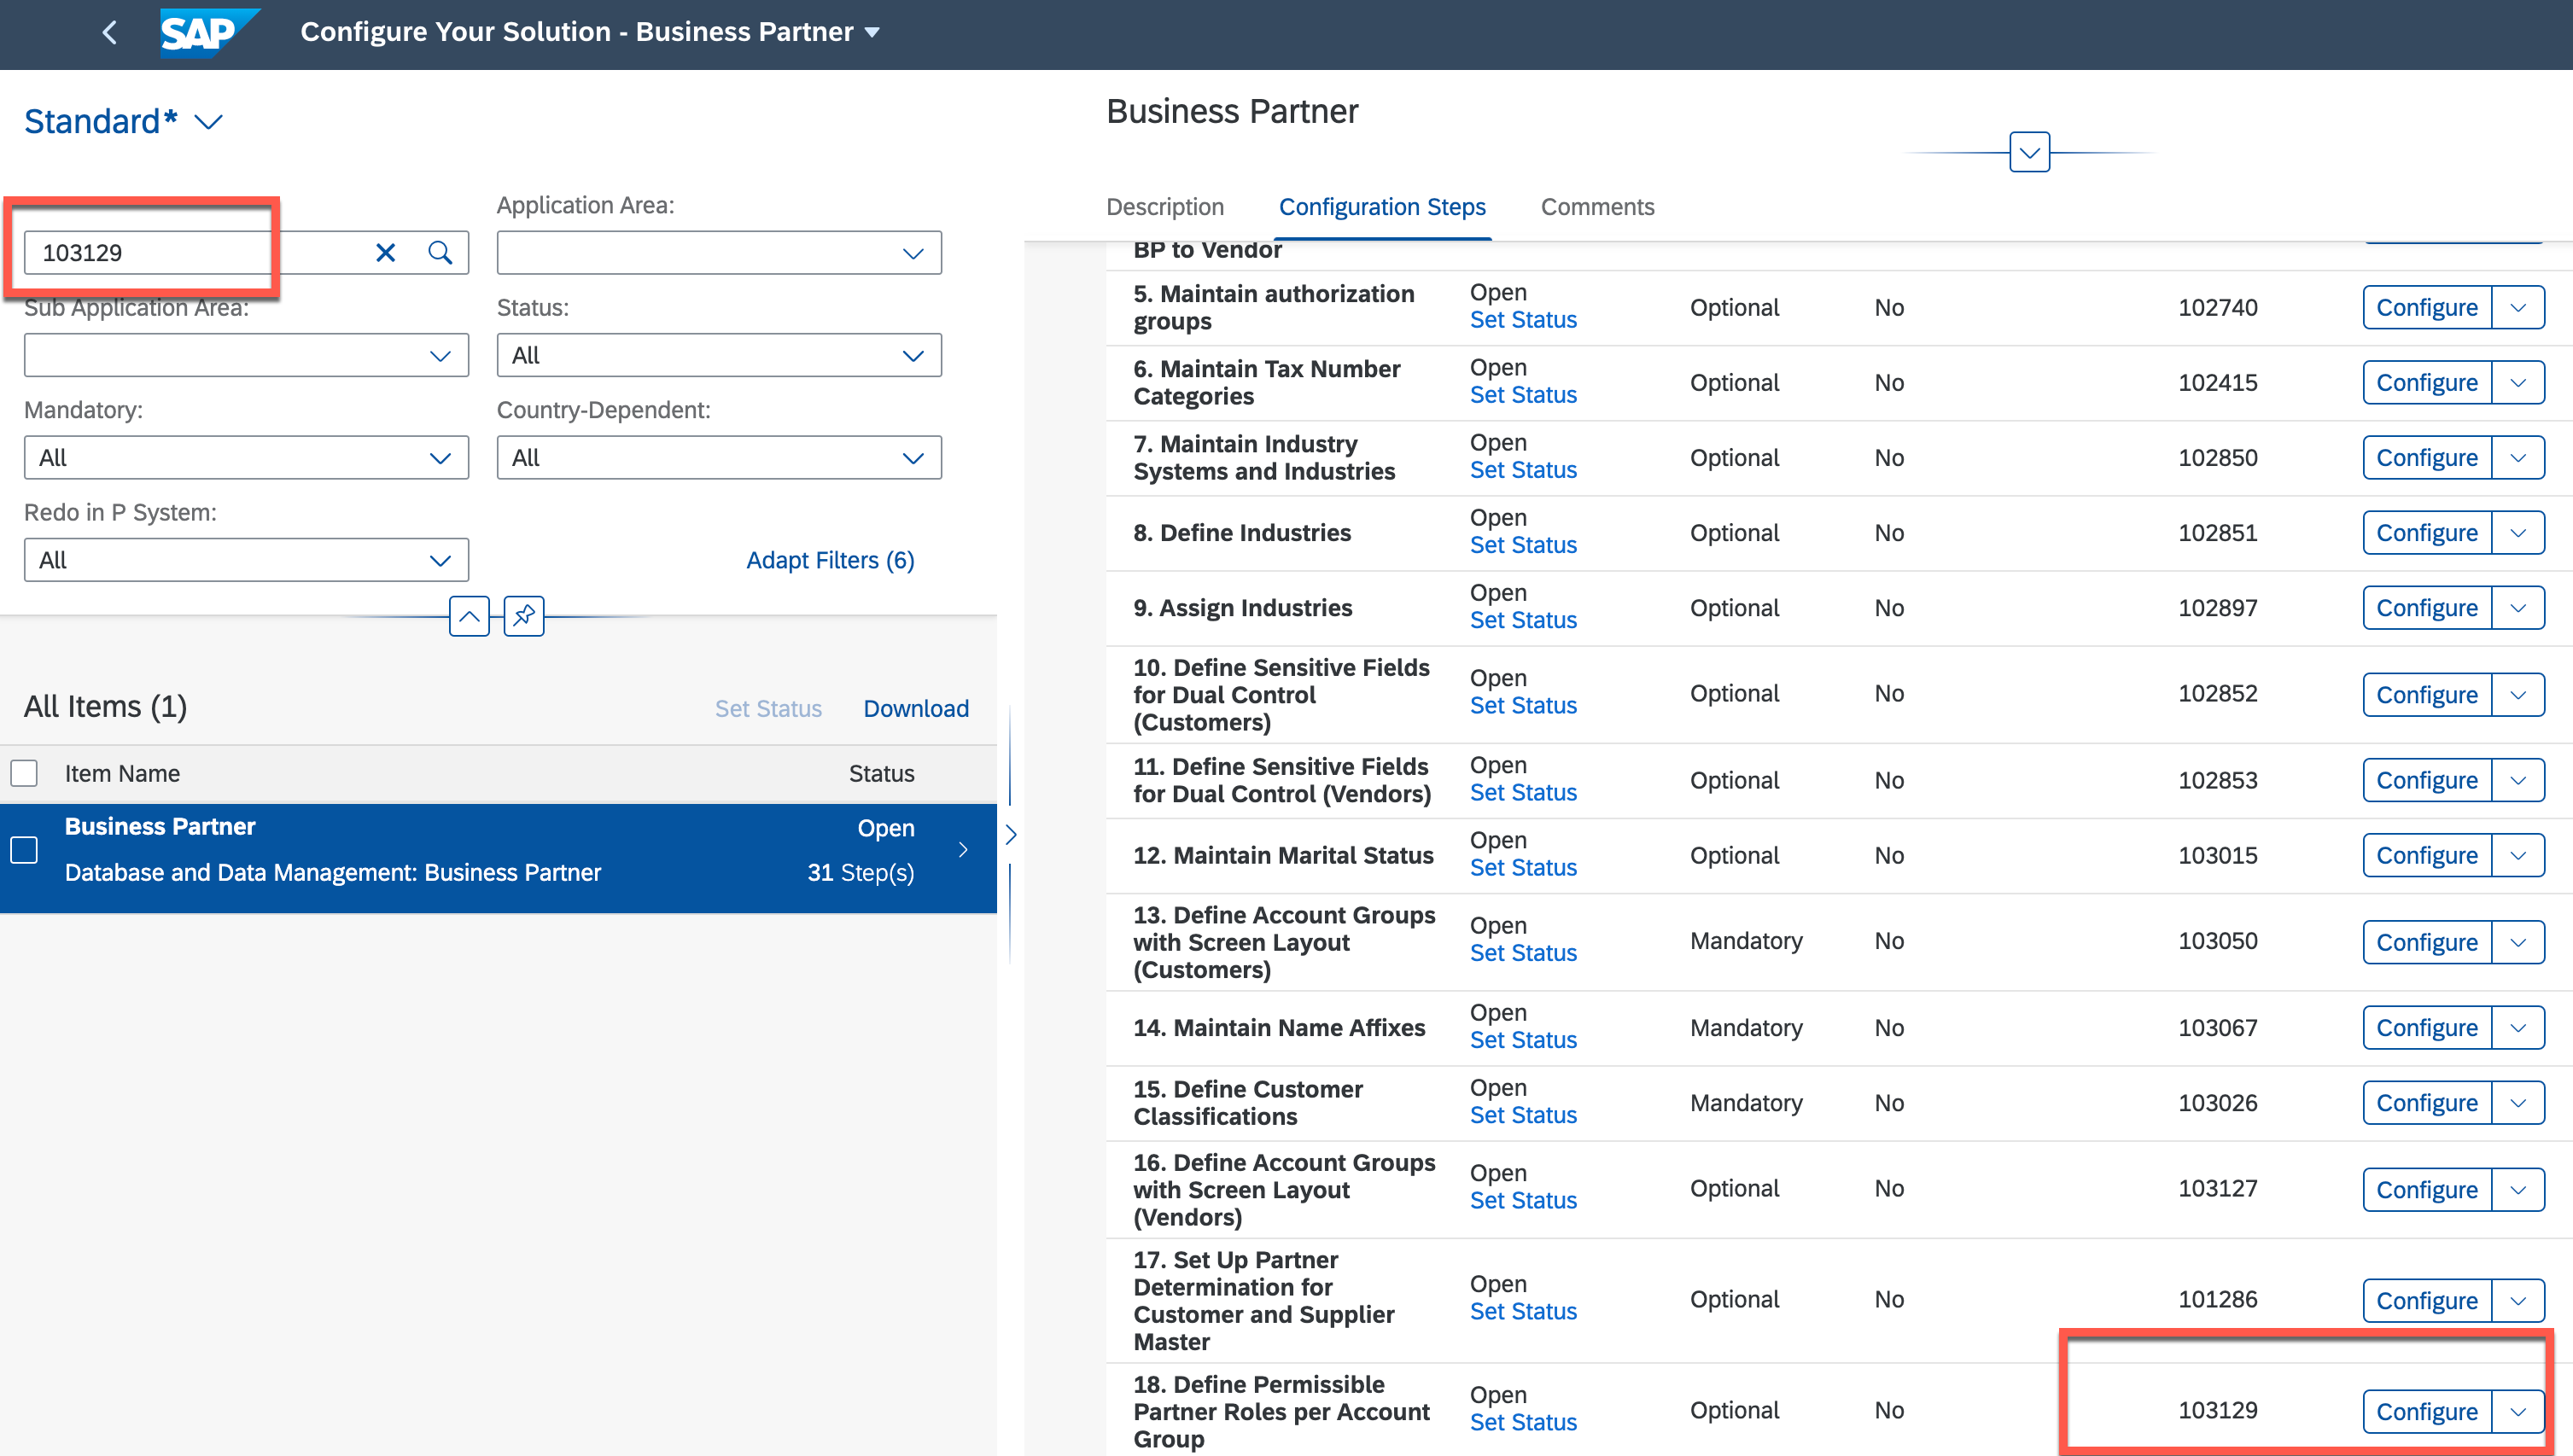Image resolution: width=2573 pixels, height=1456 pixels.
Task: Click the search magnifier icon
Action: coord(440,252)
